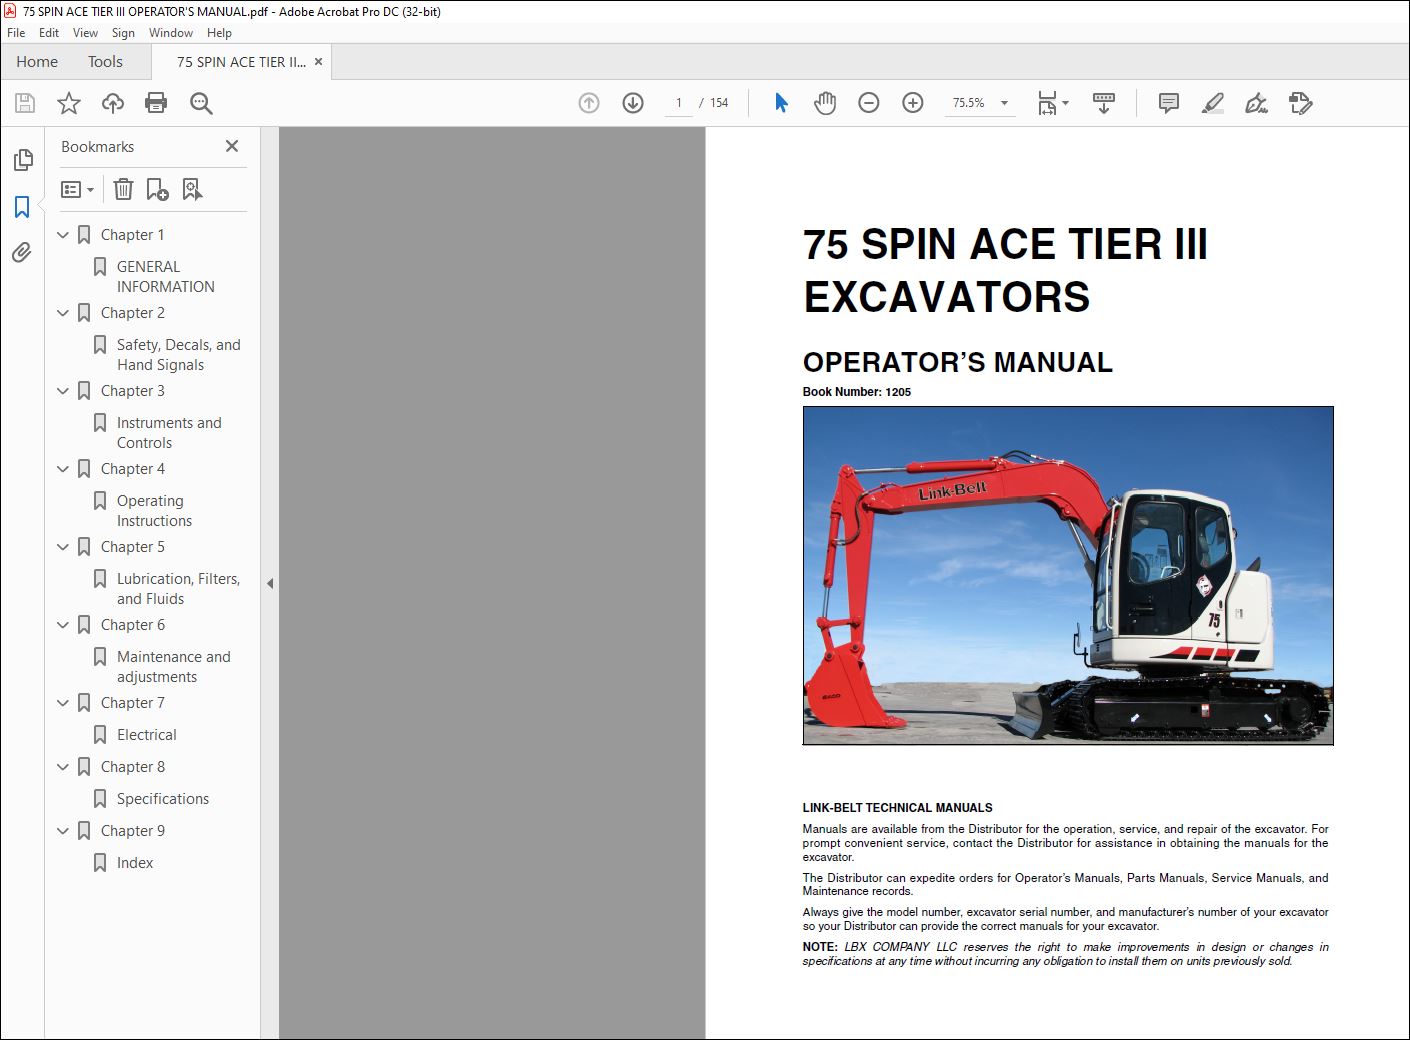
Task: Open the Help menu
Action: [x=219, y=33]
